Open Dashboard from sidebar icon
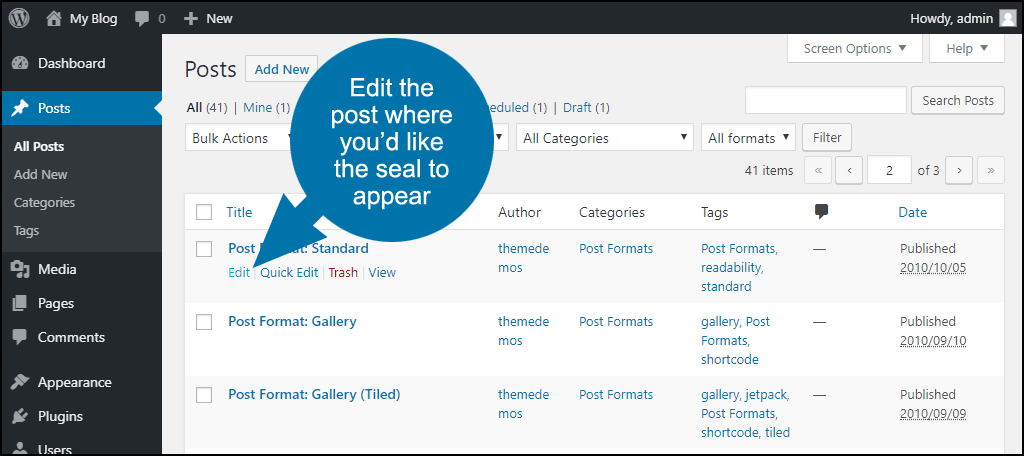The image size is (1024, 456). 20,63
